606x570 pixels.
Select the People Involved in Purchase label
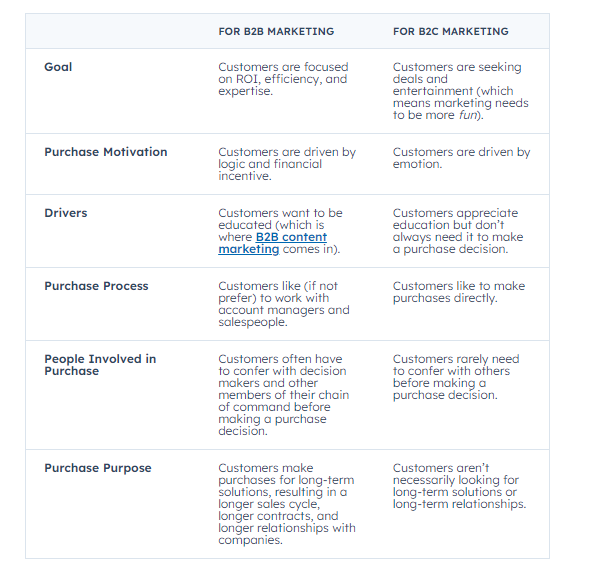(x=100, y=365)
